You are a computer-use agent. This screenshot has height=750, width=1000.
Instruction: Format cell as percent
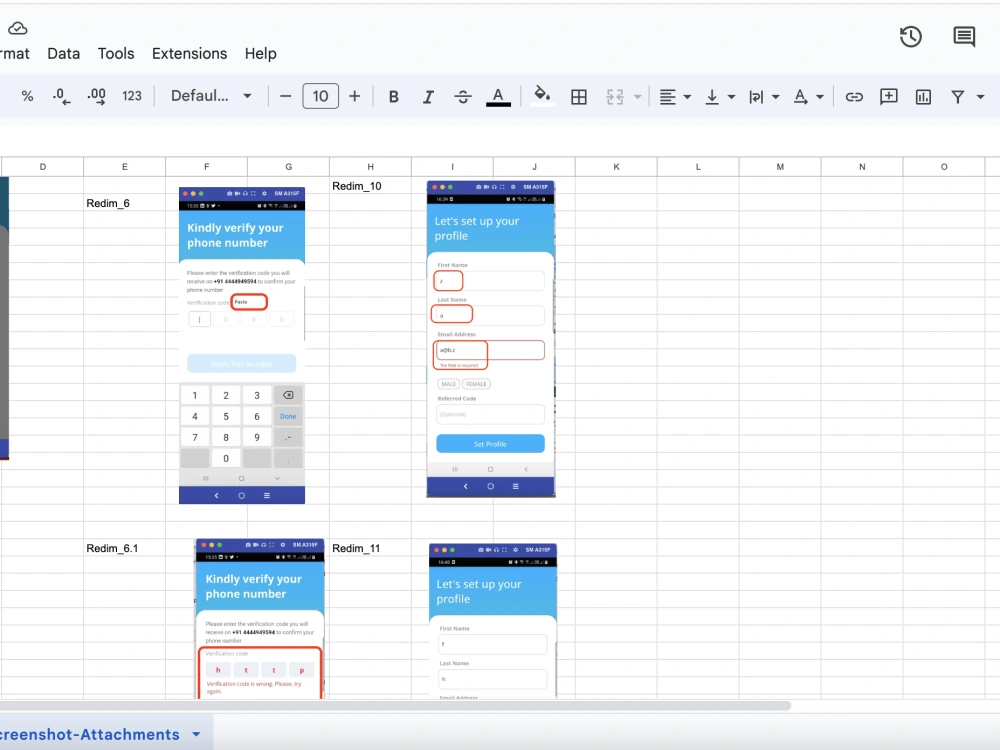coord(27,96)
